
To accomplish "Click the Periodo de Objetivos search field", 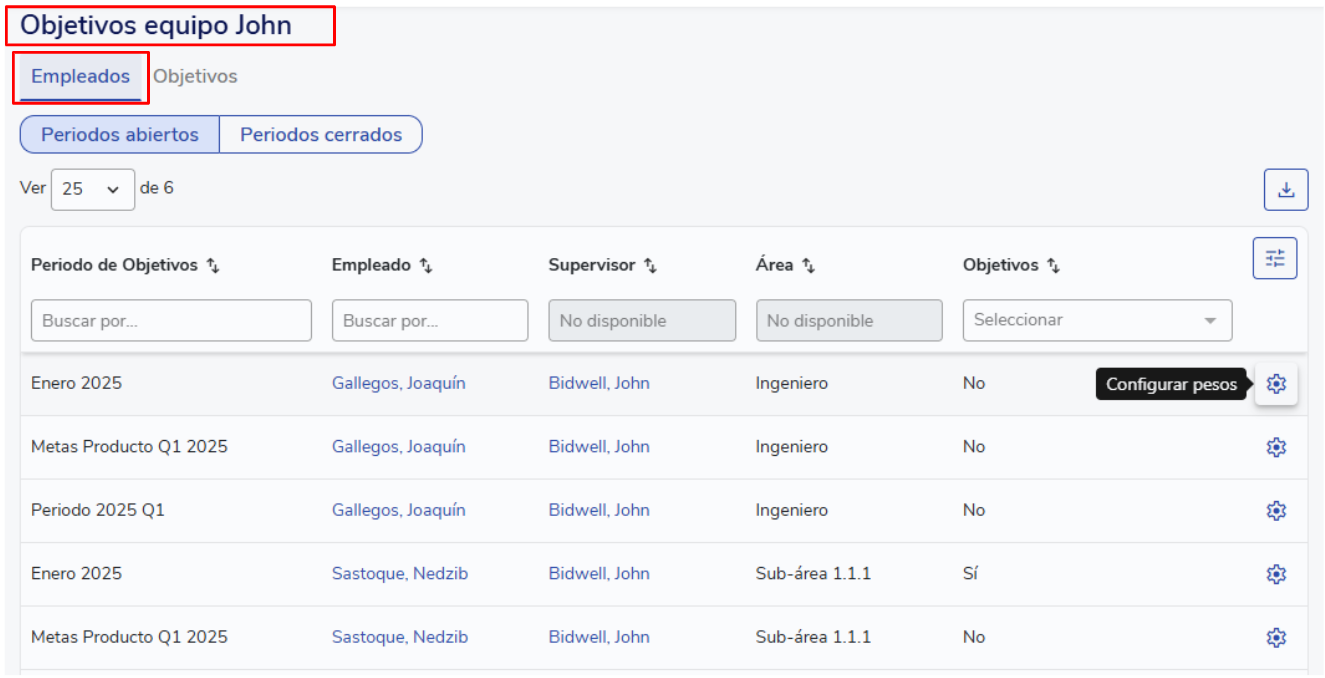I will 171,321.
